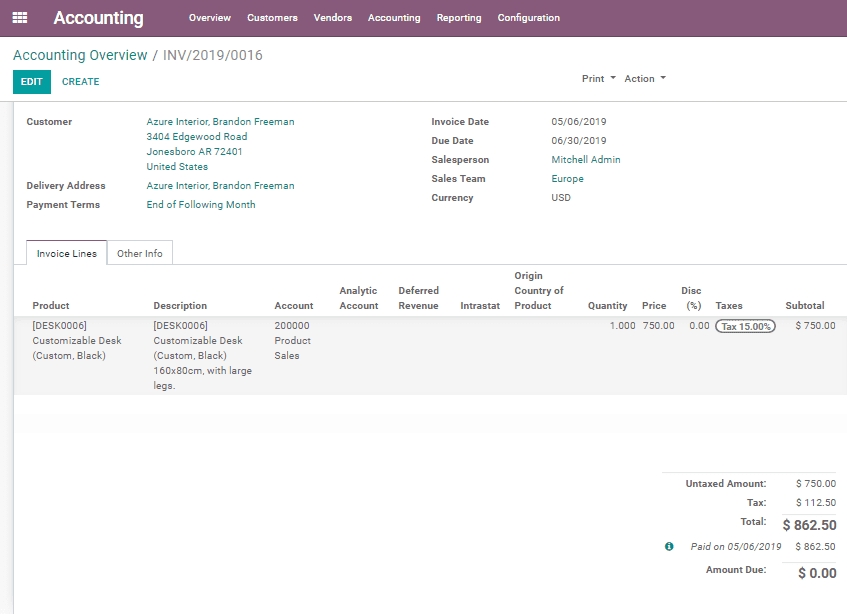Viewport: 847px width, 614px height.
Task: Open the Configuration menu
Action: click(x=528, y=17)
